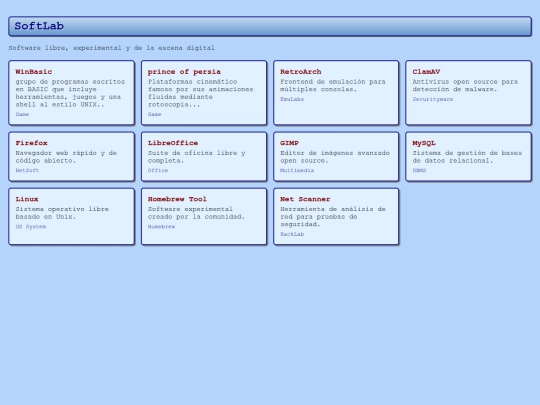
Task: Select the NetSoft category tag
Action: (27, 170)
